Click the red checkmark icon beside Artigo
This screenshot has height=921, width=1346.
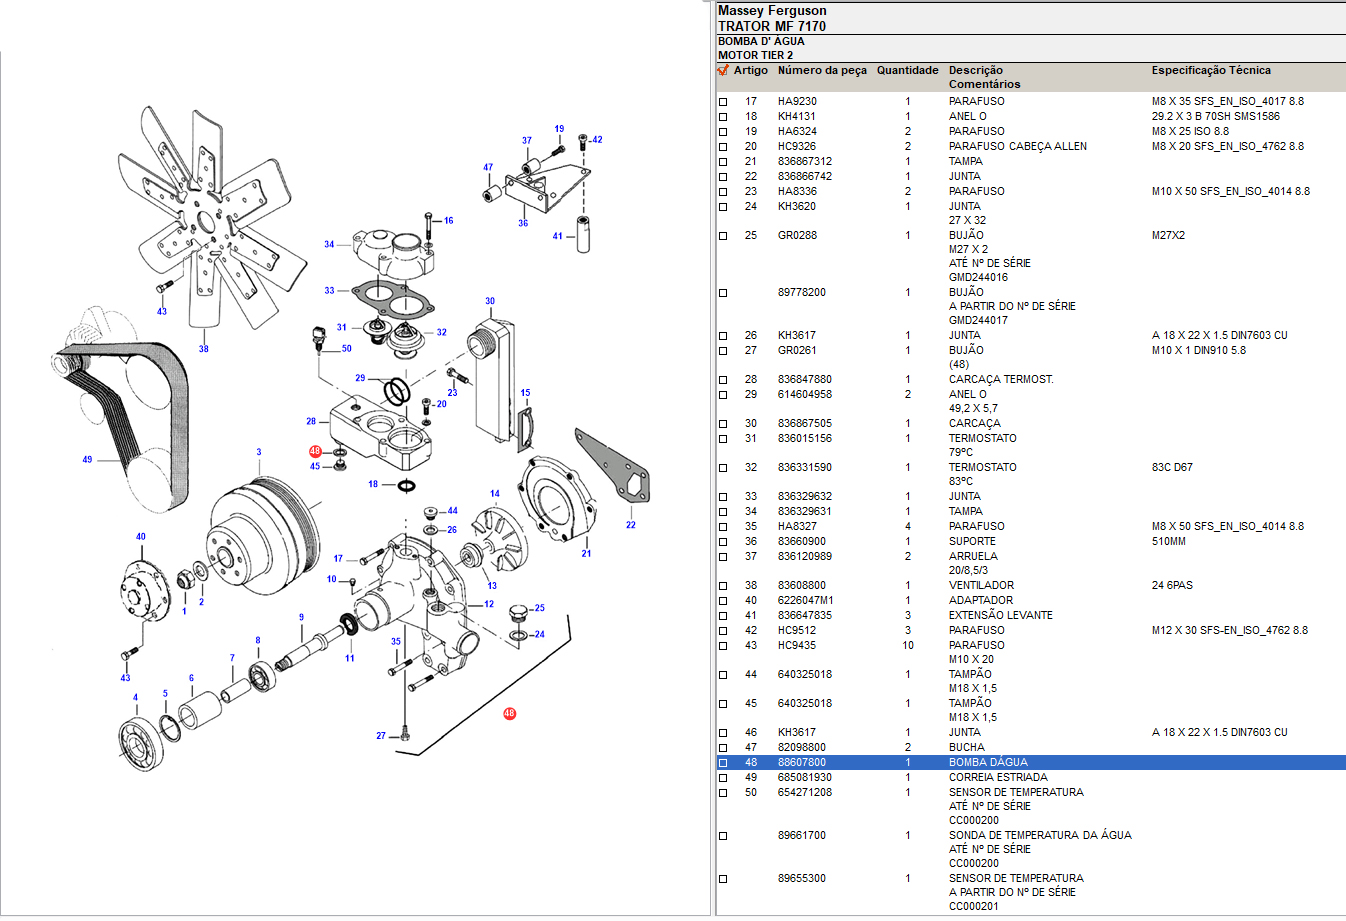tap(723, 70)
